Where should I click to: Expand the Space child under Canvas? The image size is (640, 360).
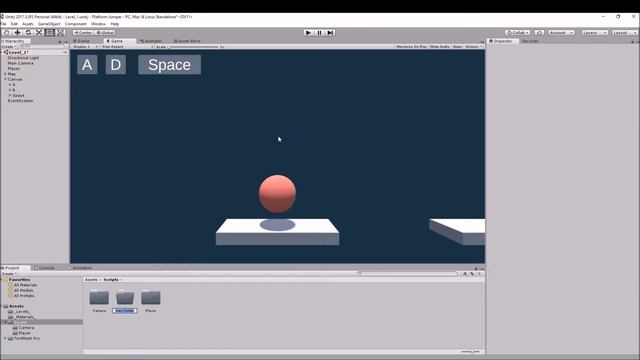click(x=10, y=95)
